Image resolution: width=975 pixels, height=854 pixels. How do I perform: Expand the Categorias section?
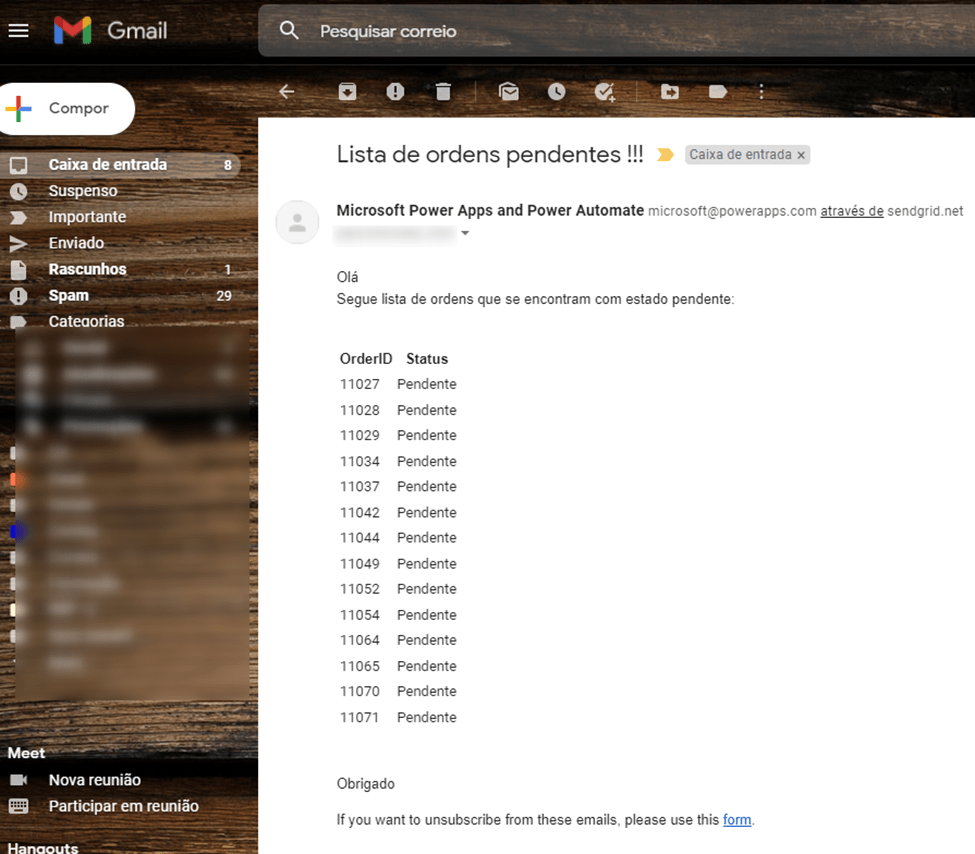point(86,321)
